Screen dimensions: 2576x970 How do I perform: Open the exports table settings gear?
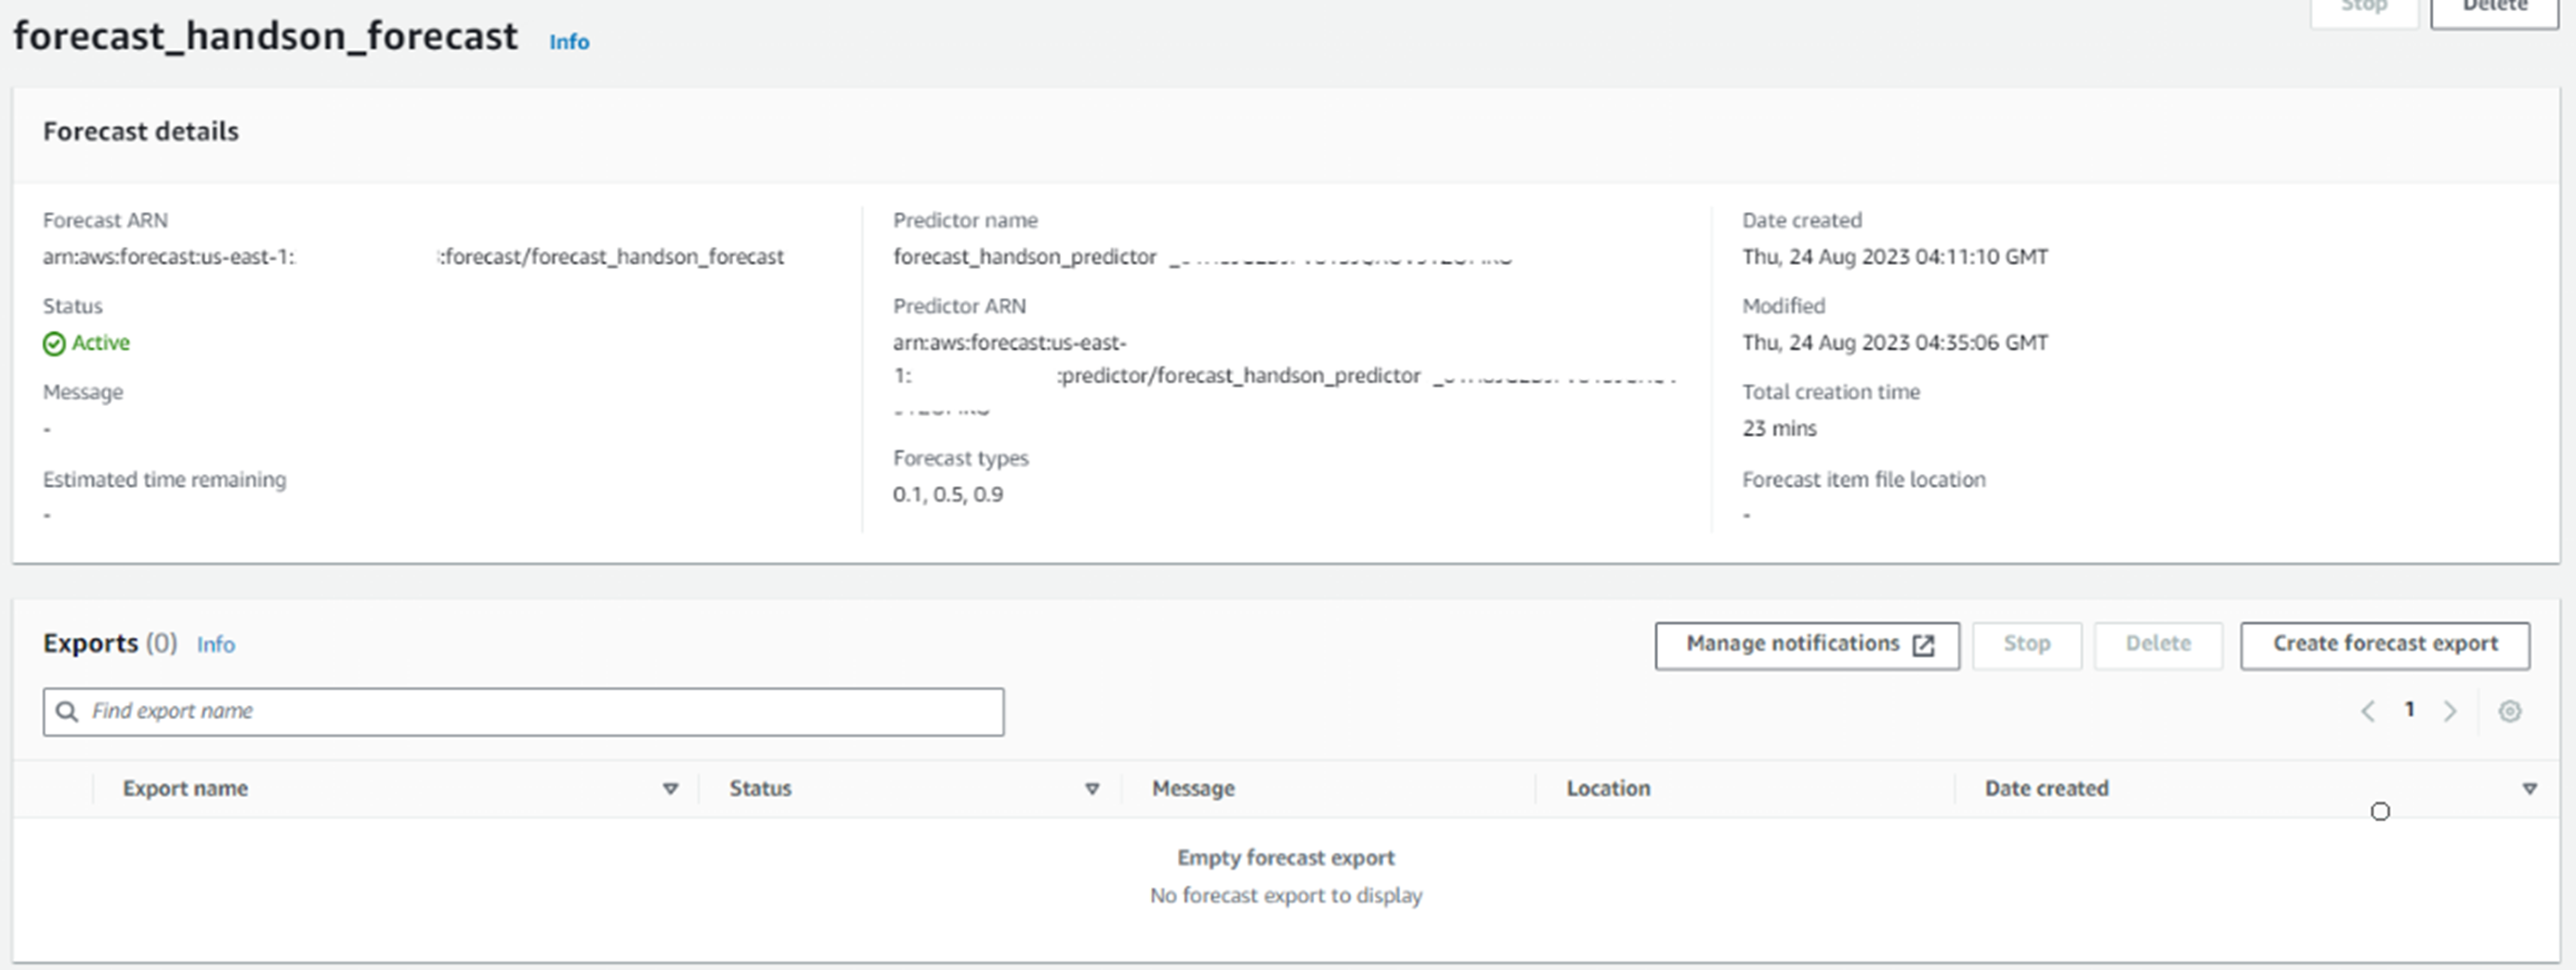tap(2509, 711)
